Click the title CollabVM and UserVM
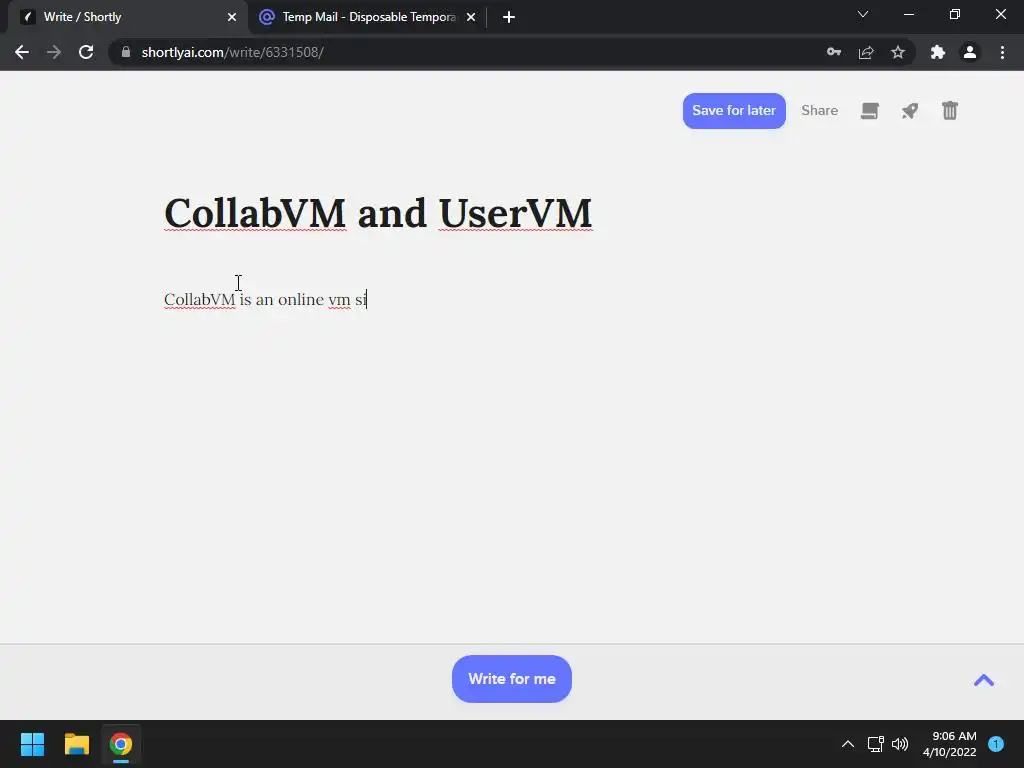Screen dimensions: 1024x768 tap(378, 213)
